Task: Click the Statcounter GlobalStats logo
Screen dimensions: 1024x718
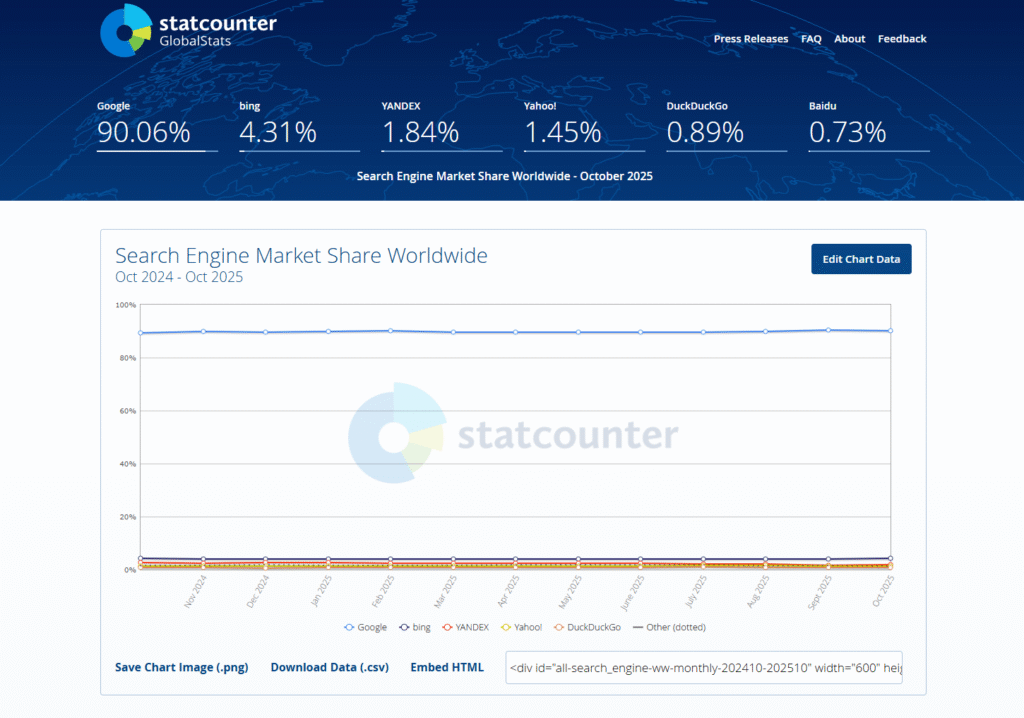Action: click(x=188, y=30)
